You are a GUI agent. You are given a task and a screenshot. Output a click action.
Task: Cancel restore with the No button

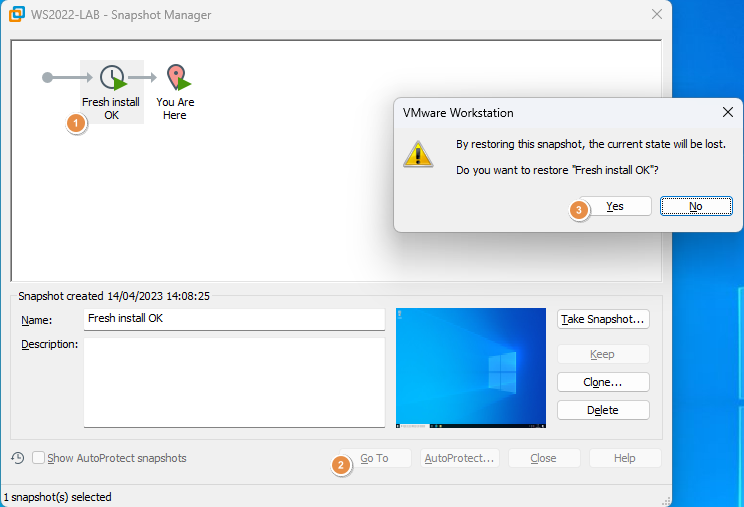[x=696, y=206]
